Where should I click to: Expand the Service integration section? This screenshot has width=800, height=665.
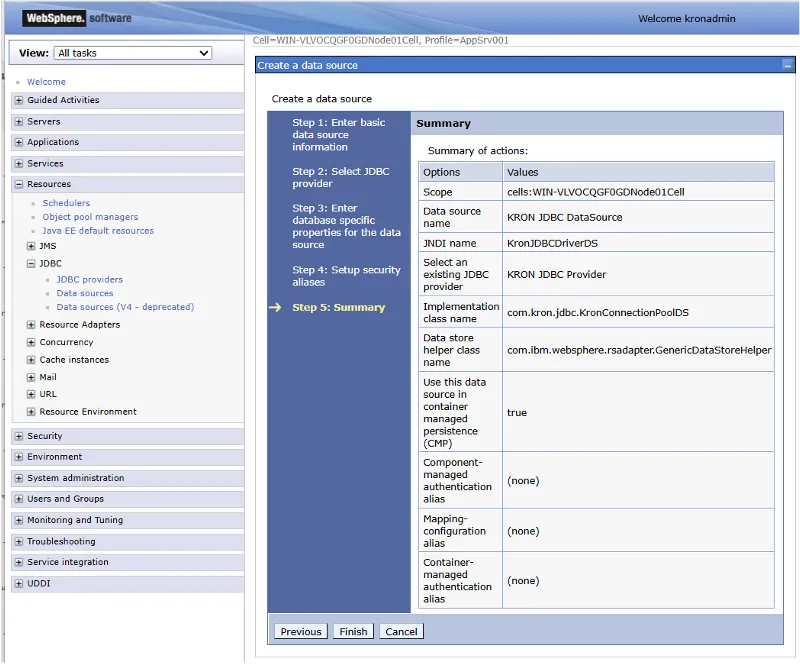pyautogui.click(x=19, y=562)
